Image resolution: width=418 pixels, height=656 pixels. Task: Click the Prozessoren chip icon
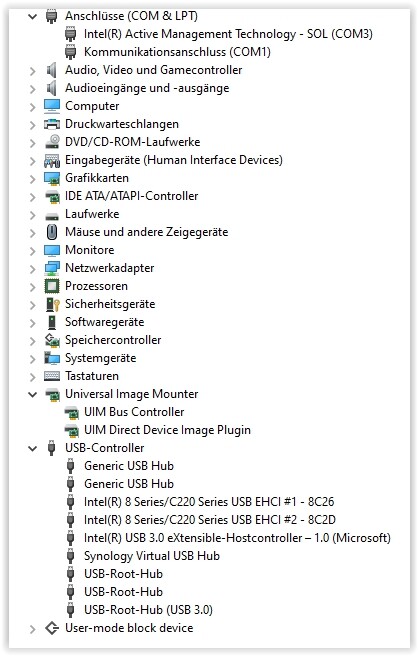pos(52,286)
